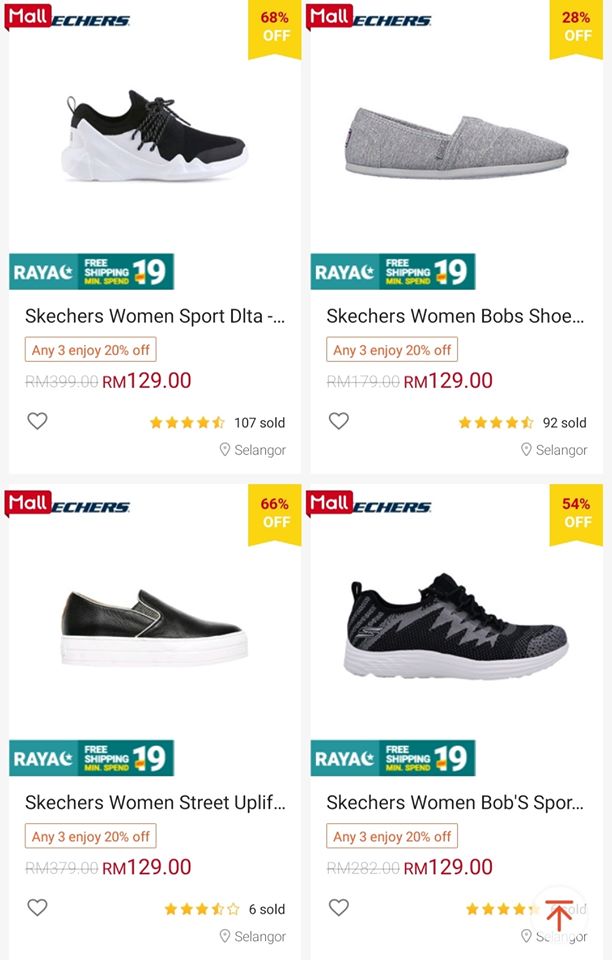The height and width of the screenshot is (960, 612).
Task: Tap the 68% OFF discount badge
Action: pos(275,27)
